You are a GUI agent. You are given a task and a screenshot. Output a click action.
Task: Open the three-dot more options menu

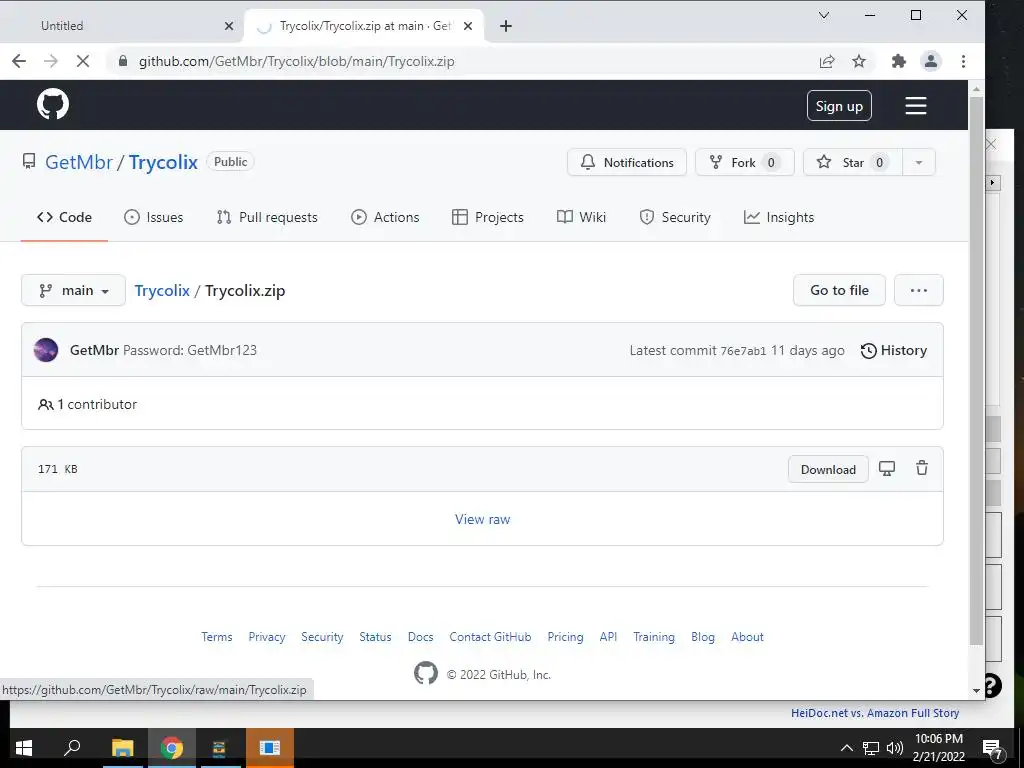point(918,290)
